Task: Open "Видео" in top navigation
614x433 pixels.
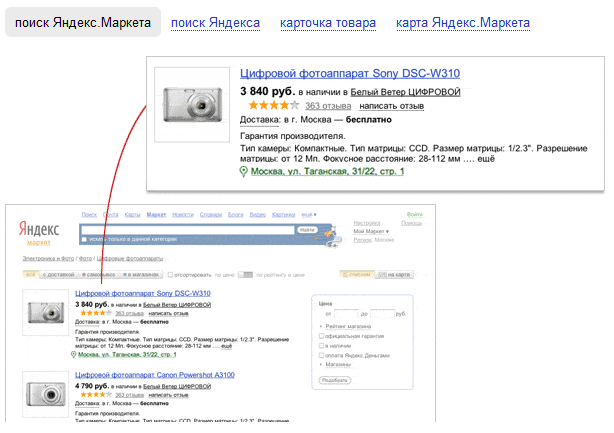Action: pos(258,215)
